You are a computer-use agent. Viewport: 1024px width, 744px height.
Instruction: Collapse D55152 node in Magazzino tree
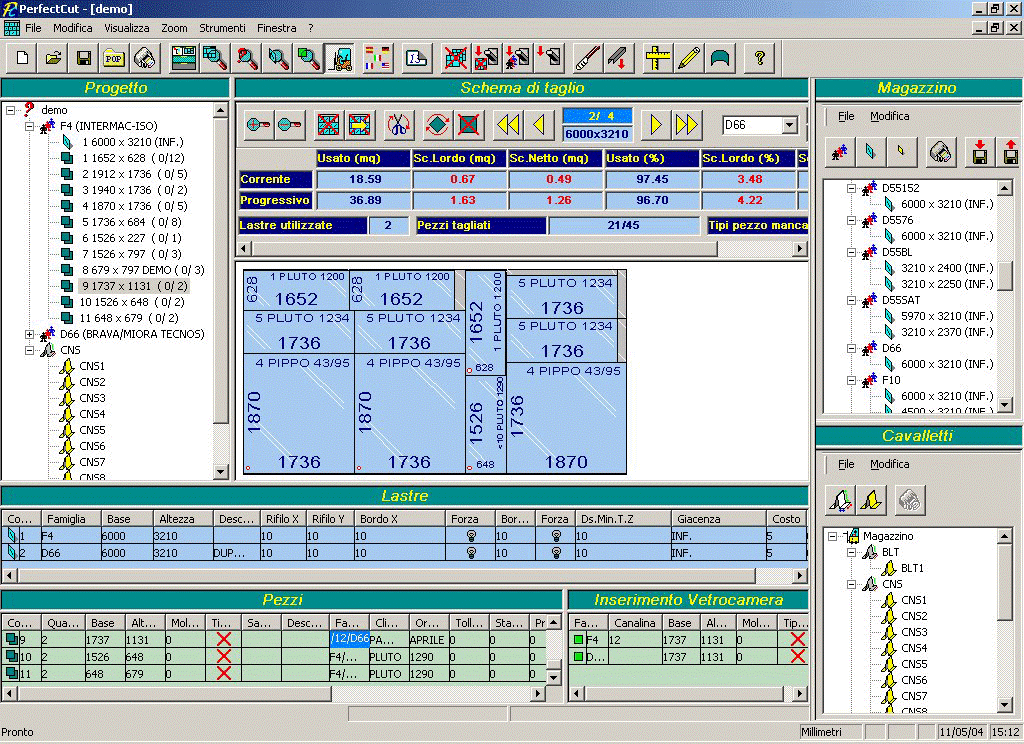(x=852, y=188)
